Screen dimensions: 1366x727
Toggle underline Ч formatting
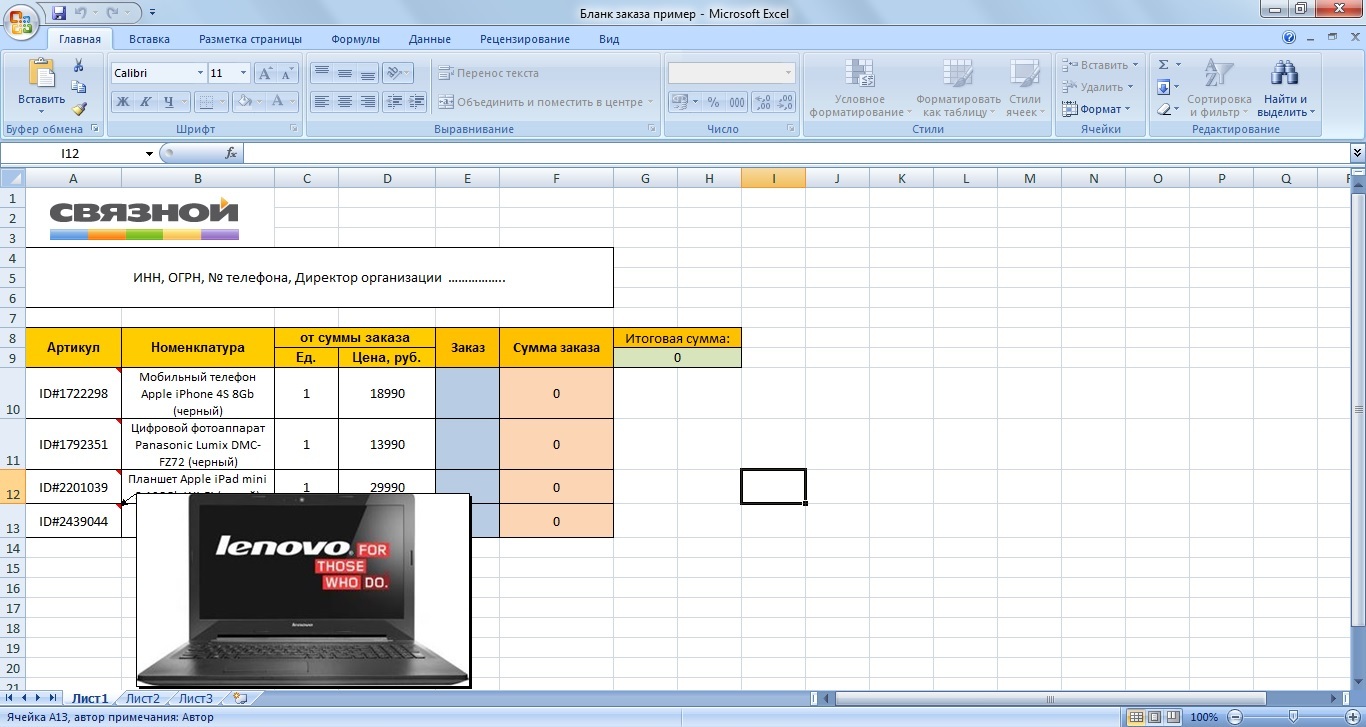pos(169,102)
